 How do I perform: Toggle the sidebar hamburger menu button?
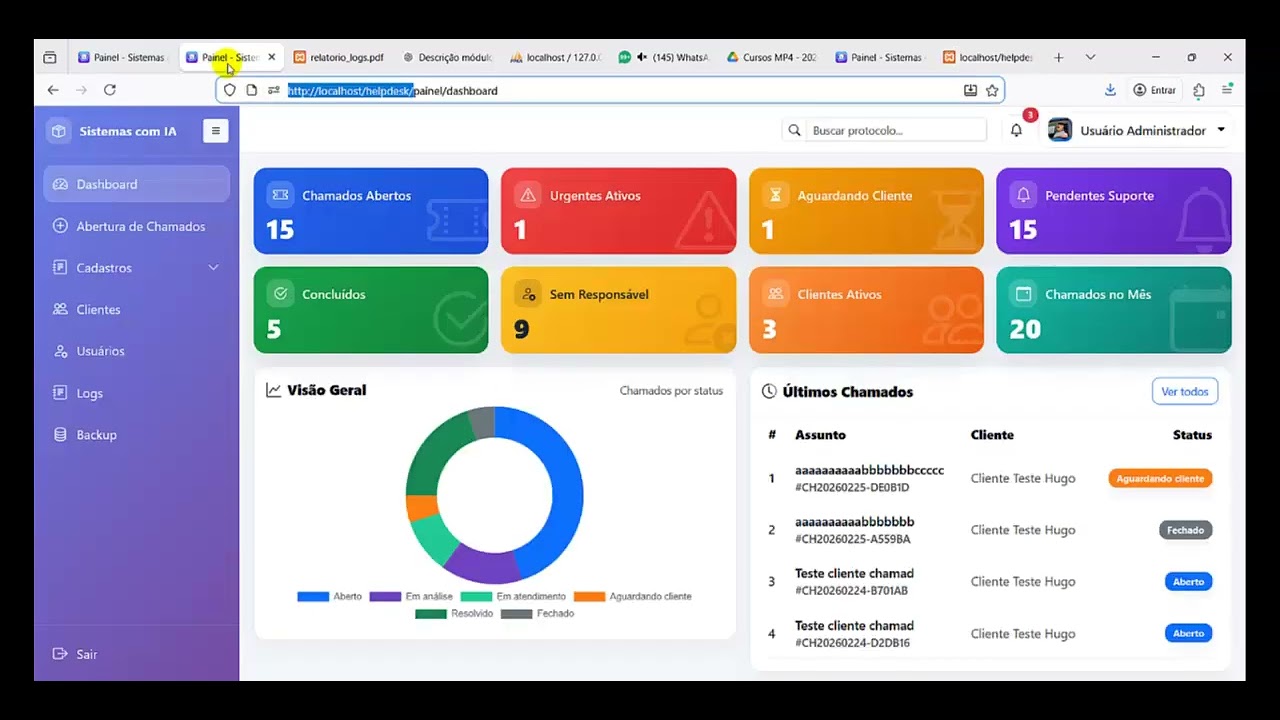click(x=215, y=131)
